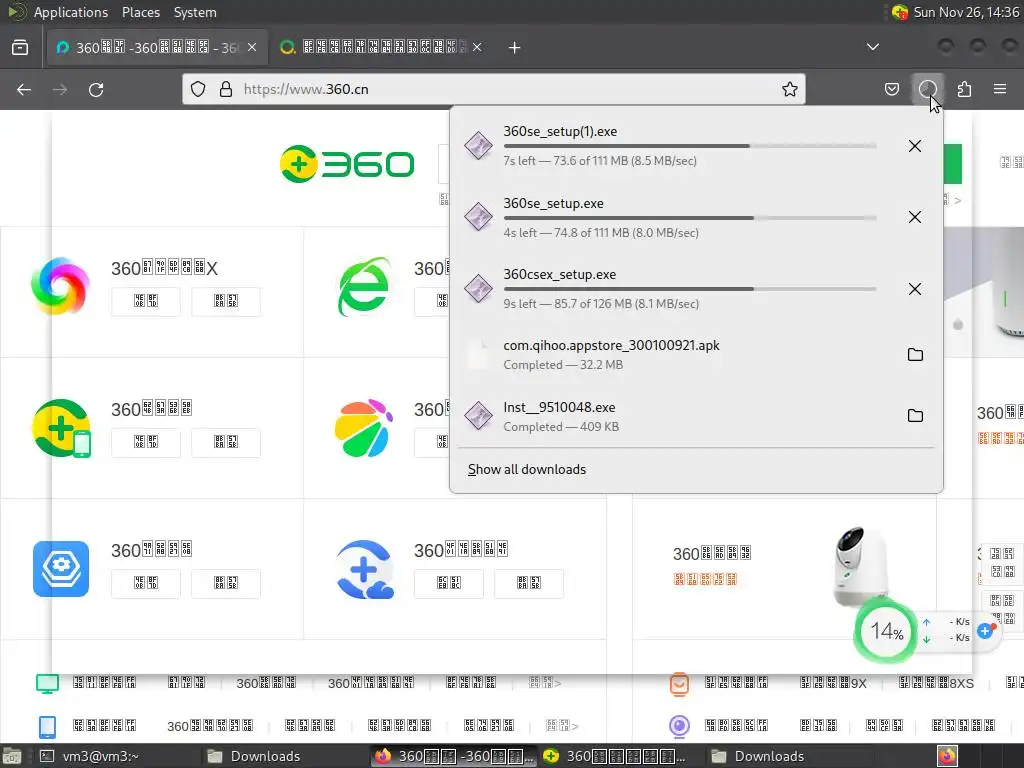Click the 360csex_setup.exe progress bar
Viewport: 1024px width, 768px height.
pyautogui.click(x=690, y=289)
